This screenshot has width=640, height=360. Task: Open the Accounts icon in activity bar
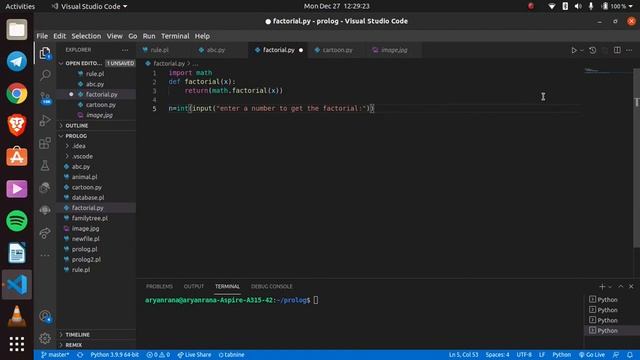(x=45, y=316)
